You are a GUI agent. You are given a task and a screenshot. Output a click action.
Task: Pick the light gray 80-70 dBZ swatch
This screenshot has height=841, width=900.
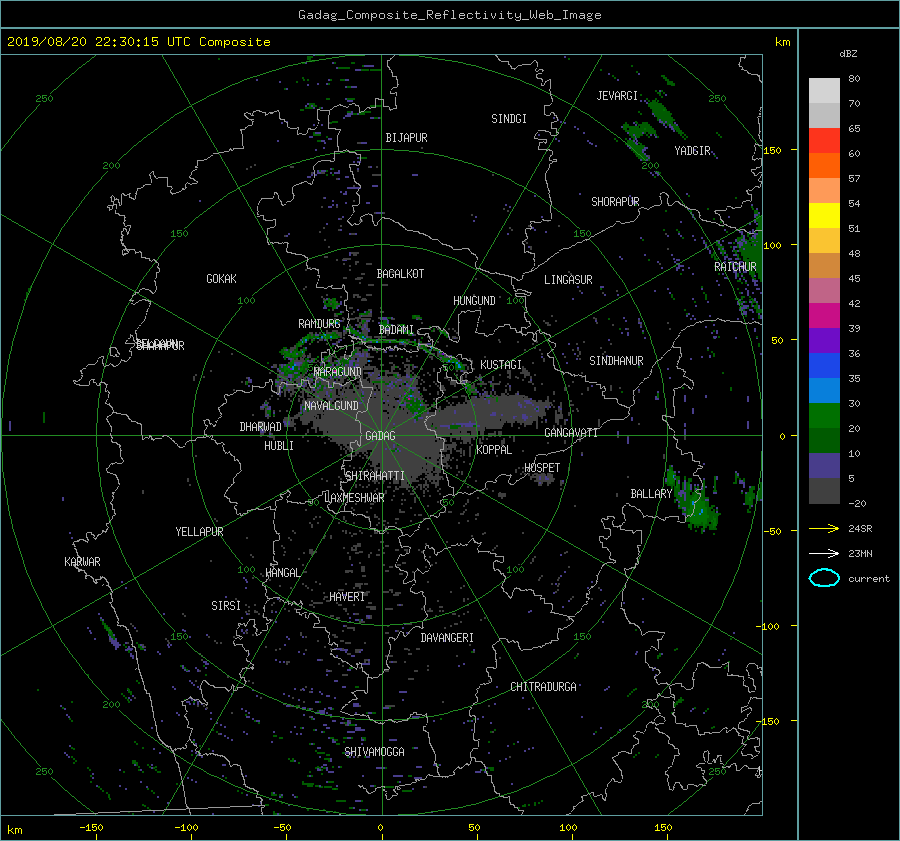coord(824,91)
